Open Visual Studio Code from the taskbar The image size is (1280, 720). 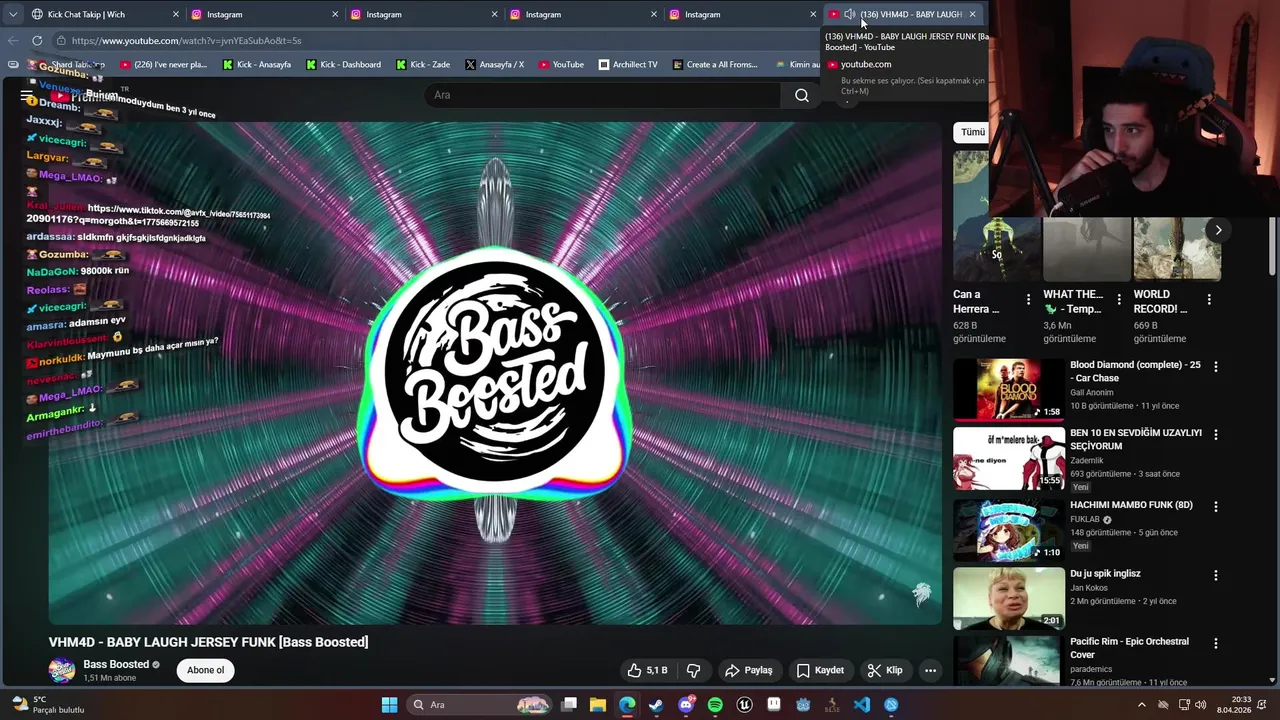tap(862, 705)
